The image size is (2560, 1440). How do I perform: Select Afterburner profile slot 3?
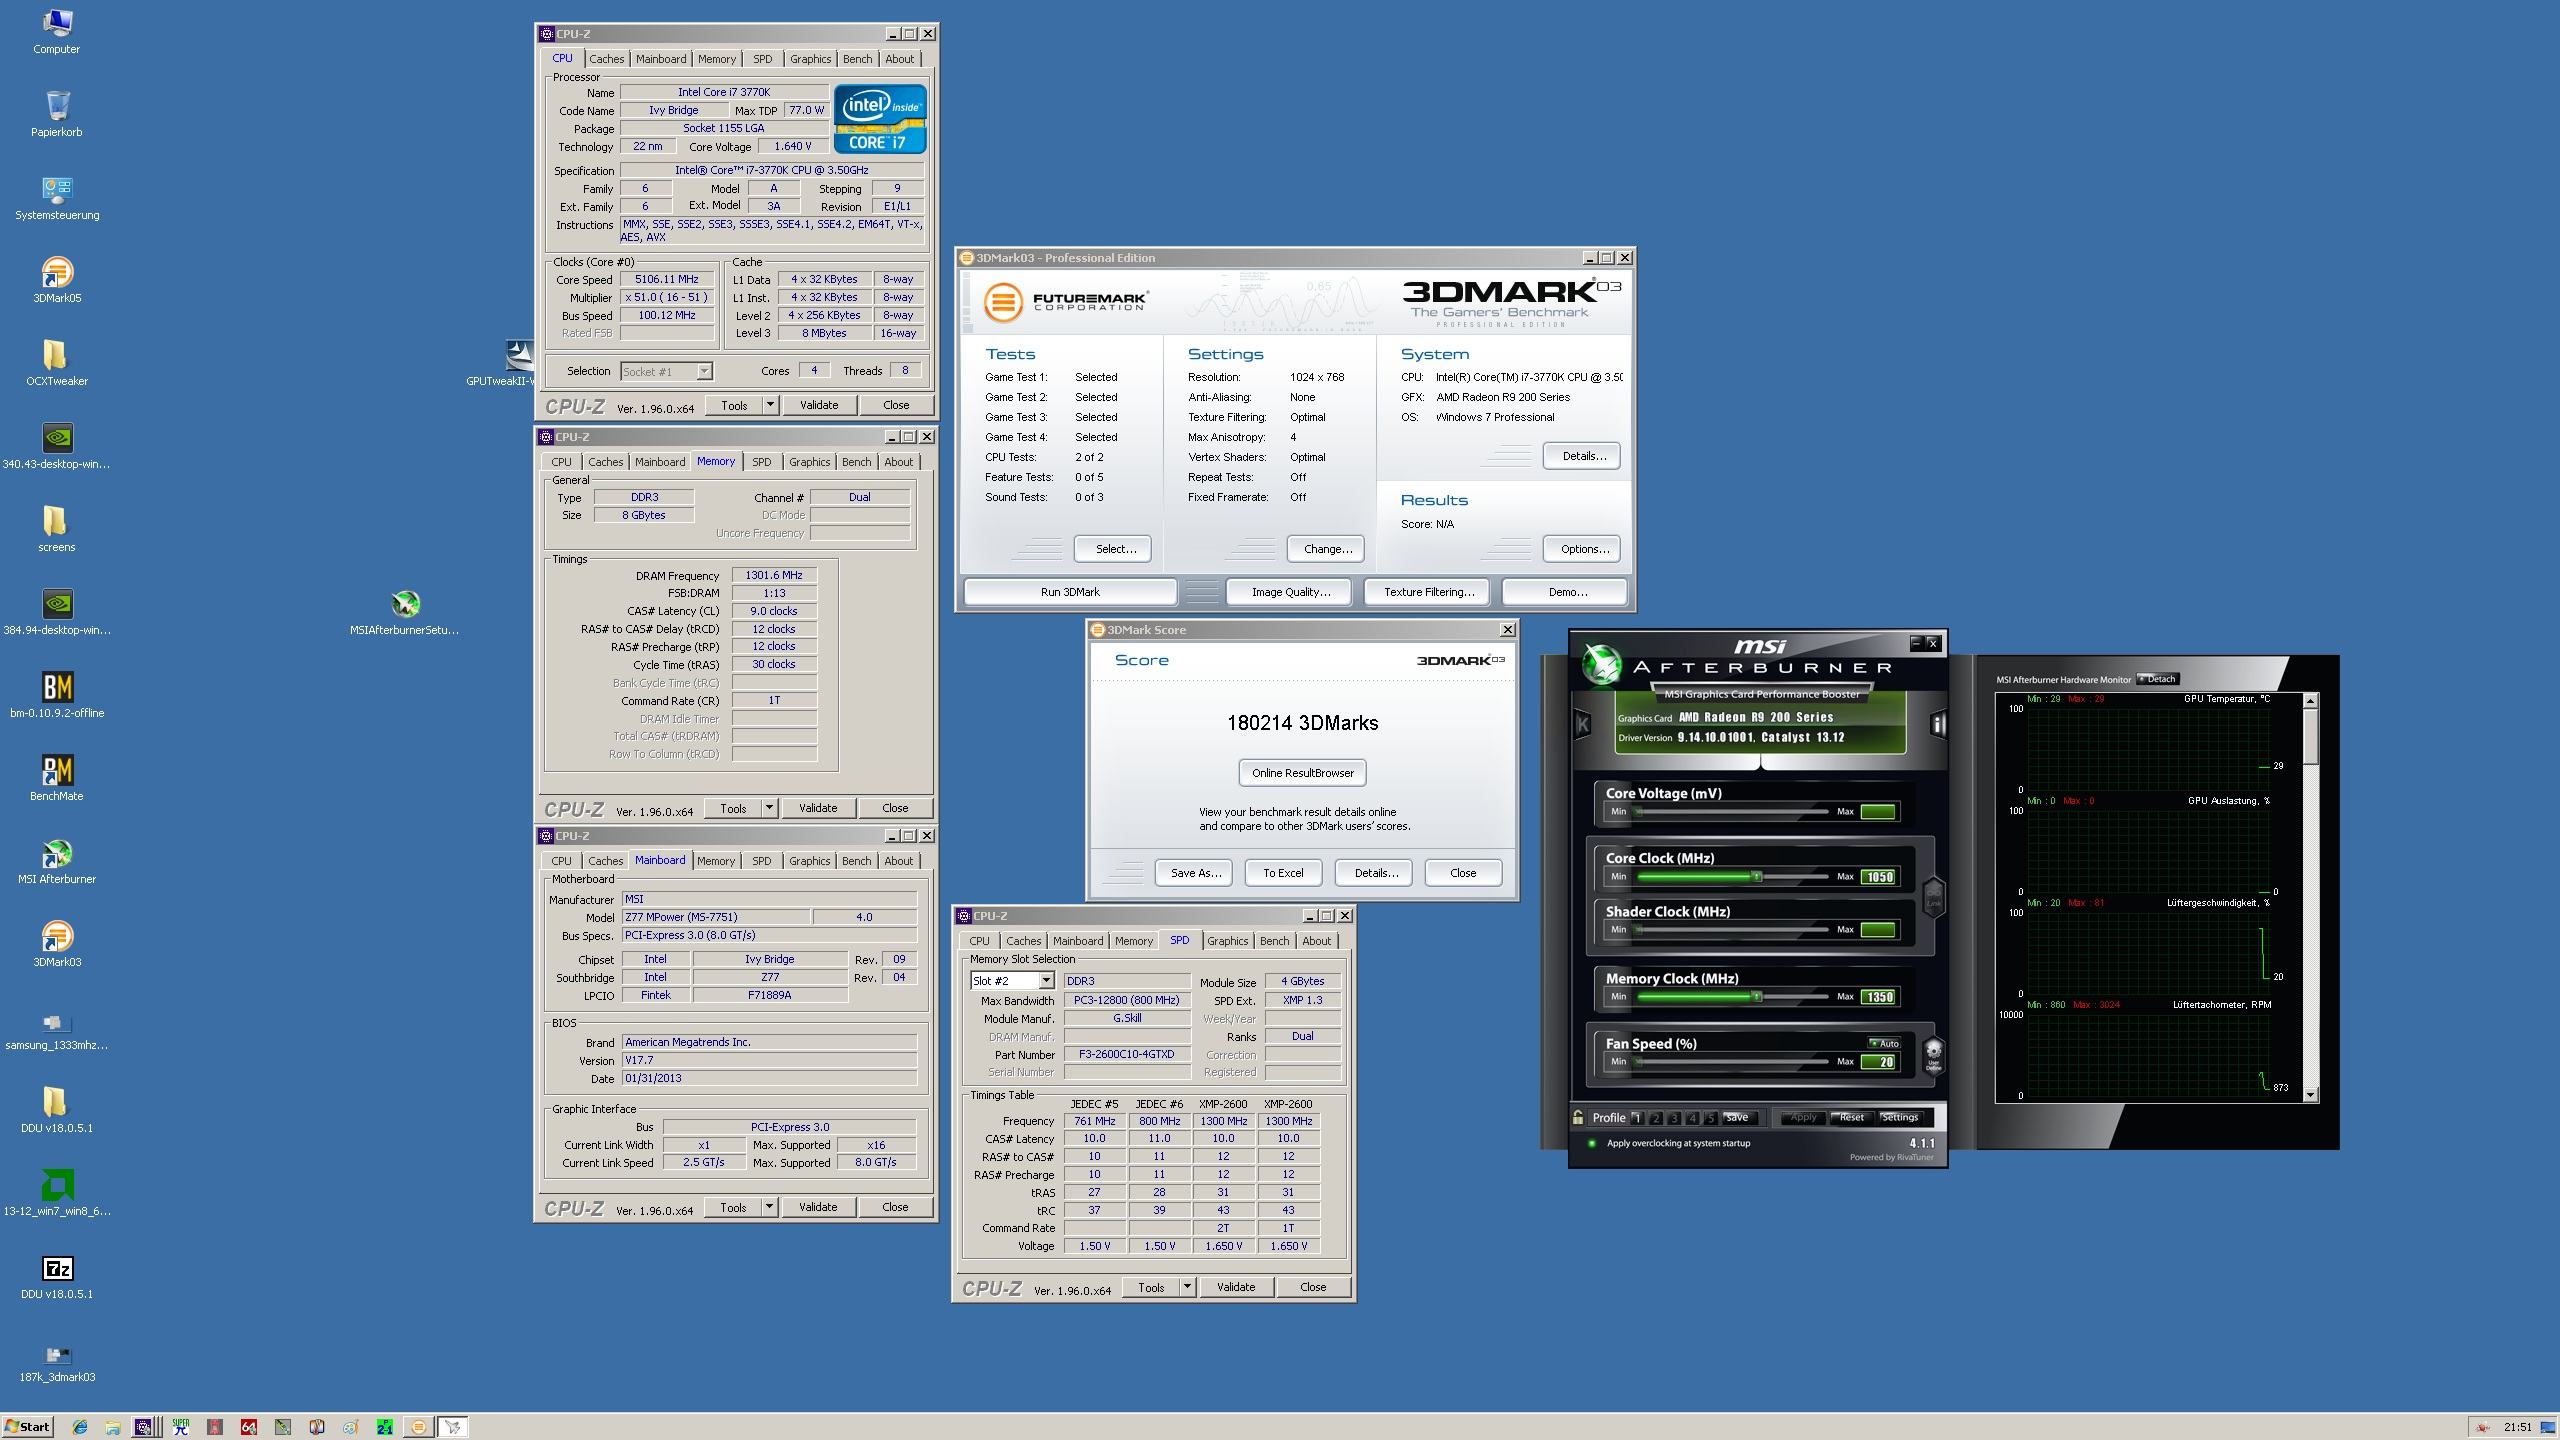(1674, 1118)
